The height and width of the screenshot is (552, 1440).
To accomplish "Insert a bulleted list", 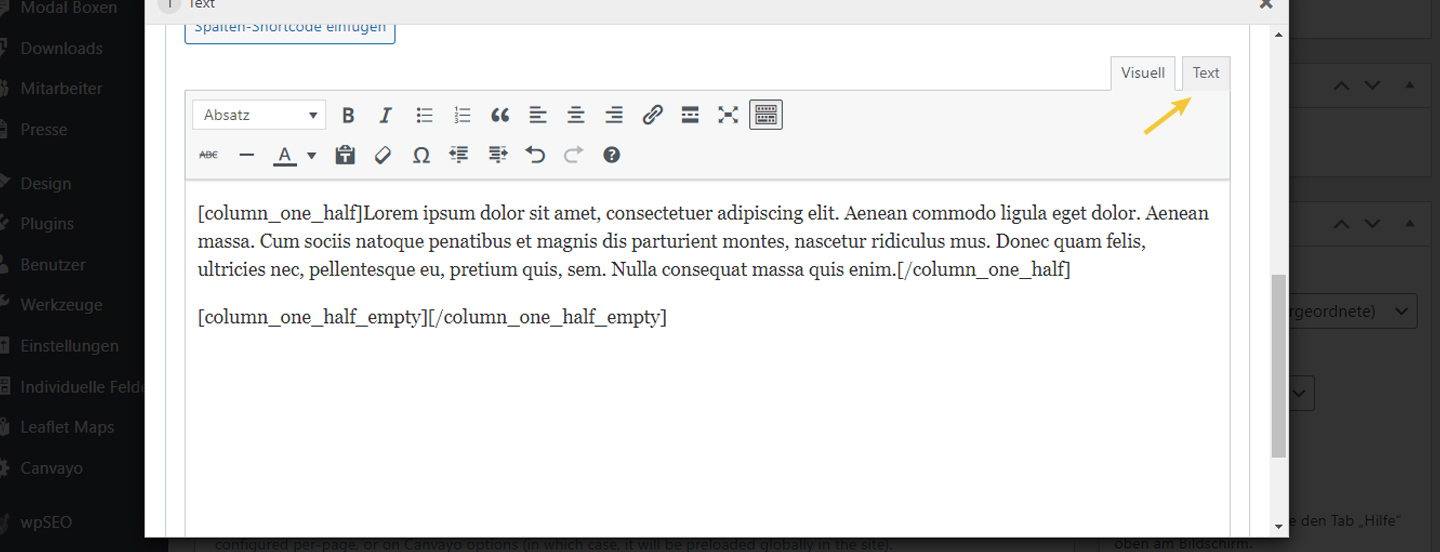I will pyautogui.click(x=424, y=115).
